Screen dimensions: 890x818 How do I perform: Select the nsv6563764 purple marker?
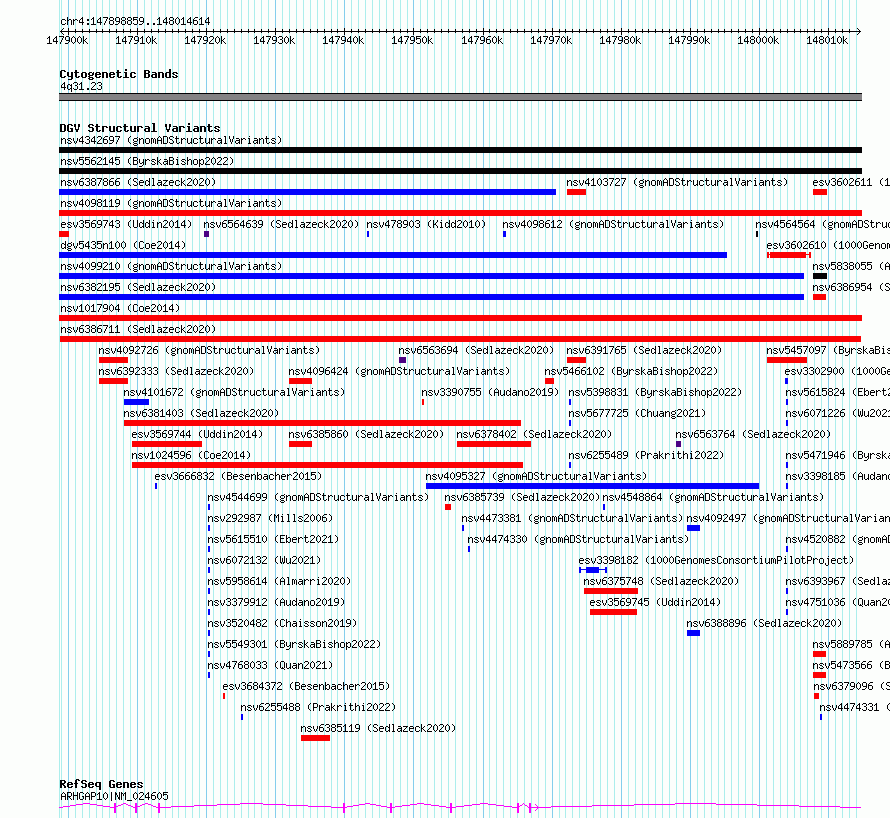pos(678,444)
